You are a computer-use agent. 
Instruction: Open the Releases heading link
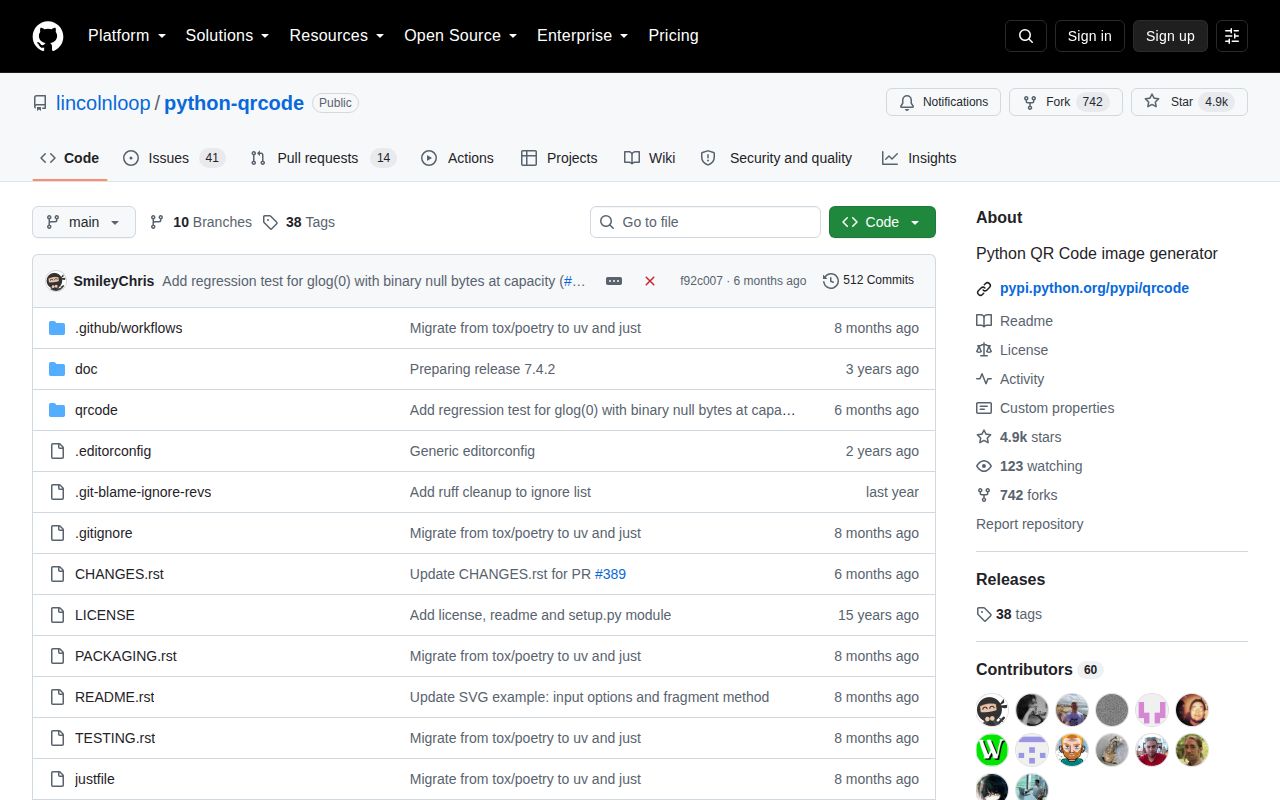tap(1010, 580)
